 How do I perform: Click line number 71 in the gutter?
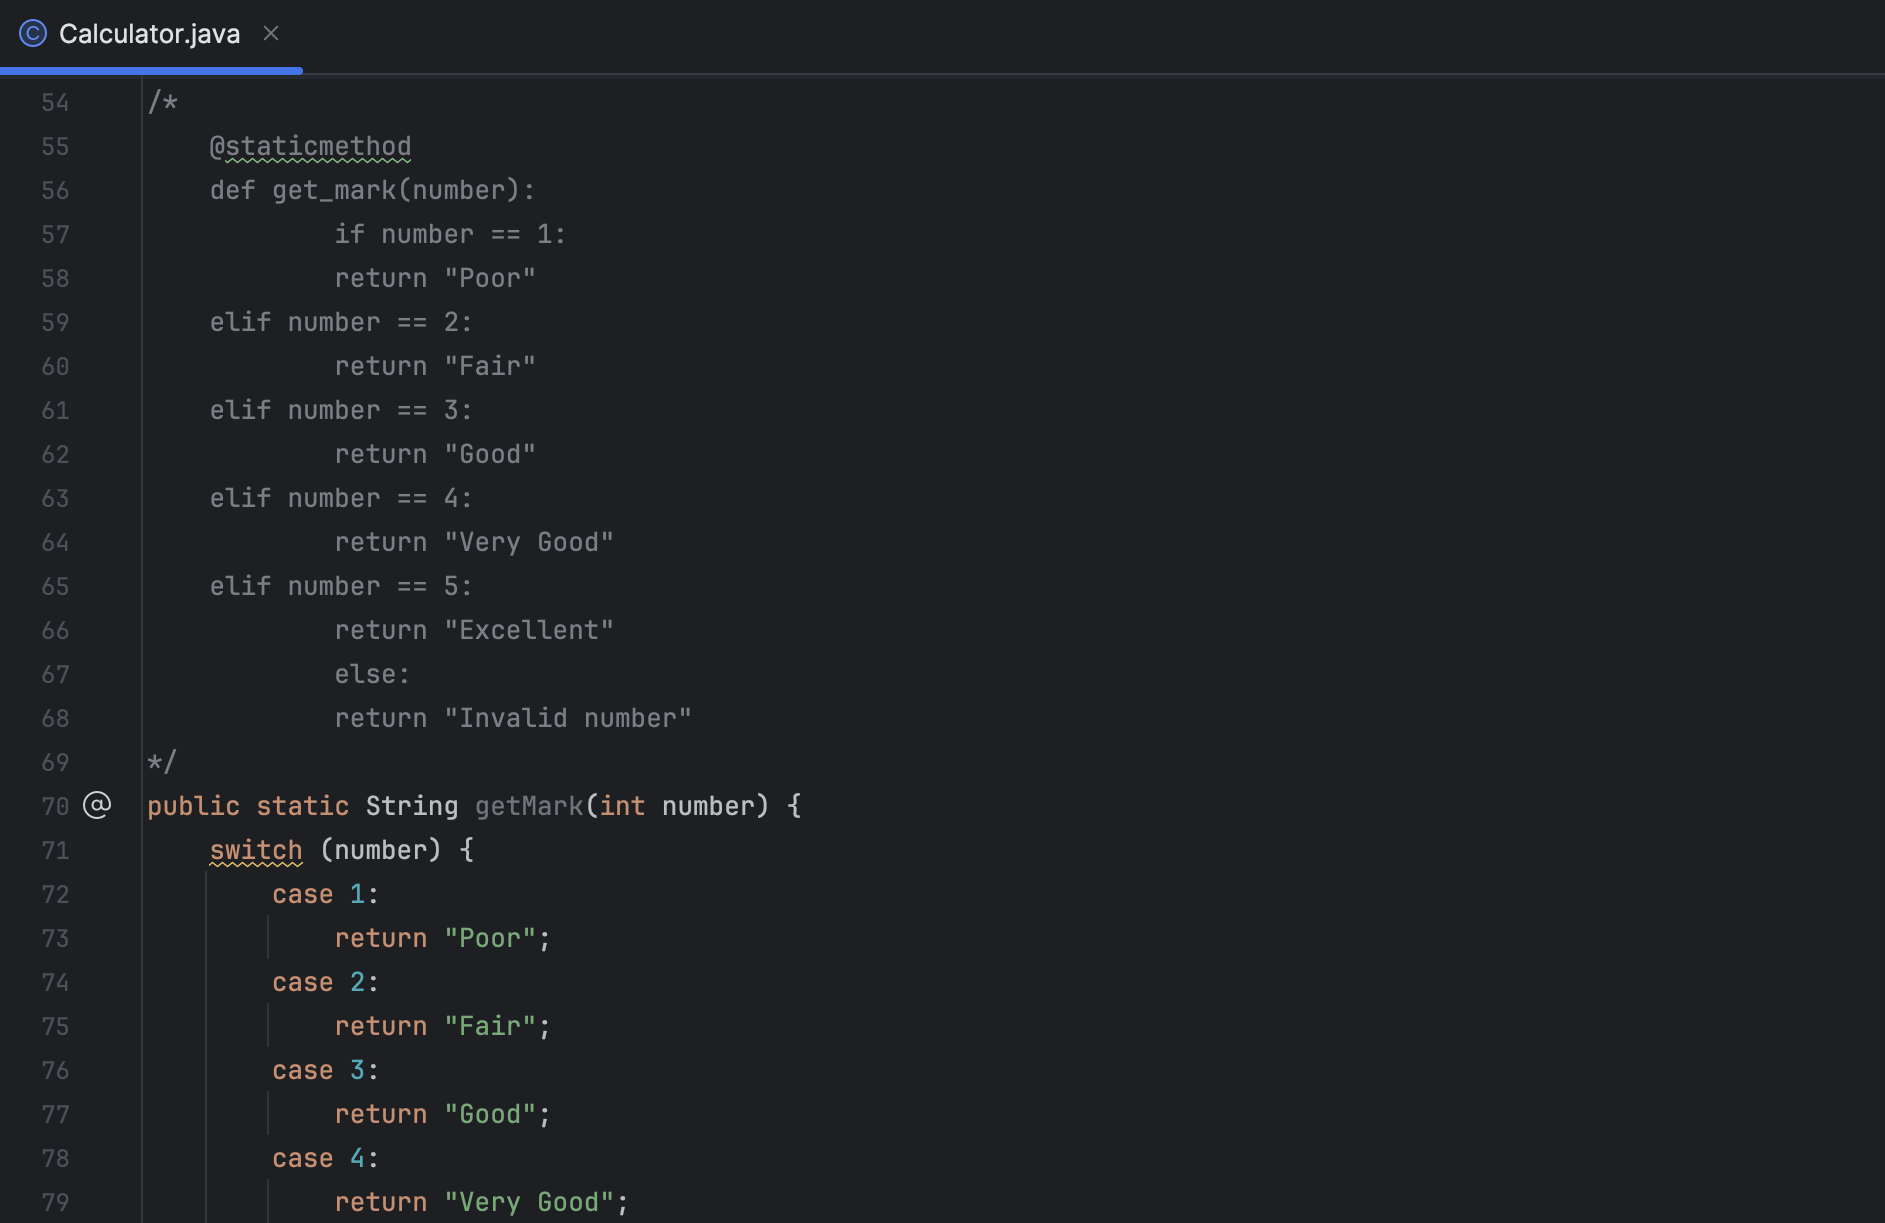coord(55,849)
